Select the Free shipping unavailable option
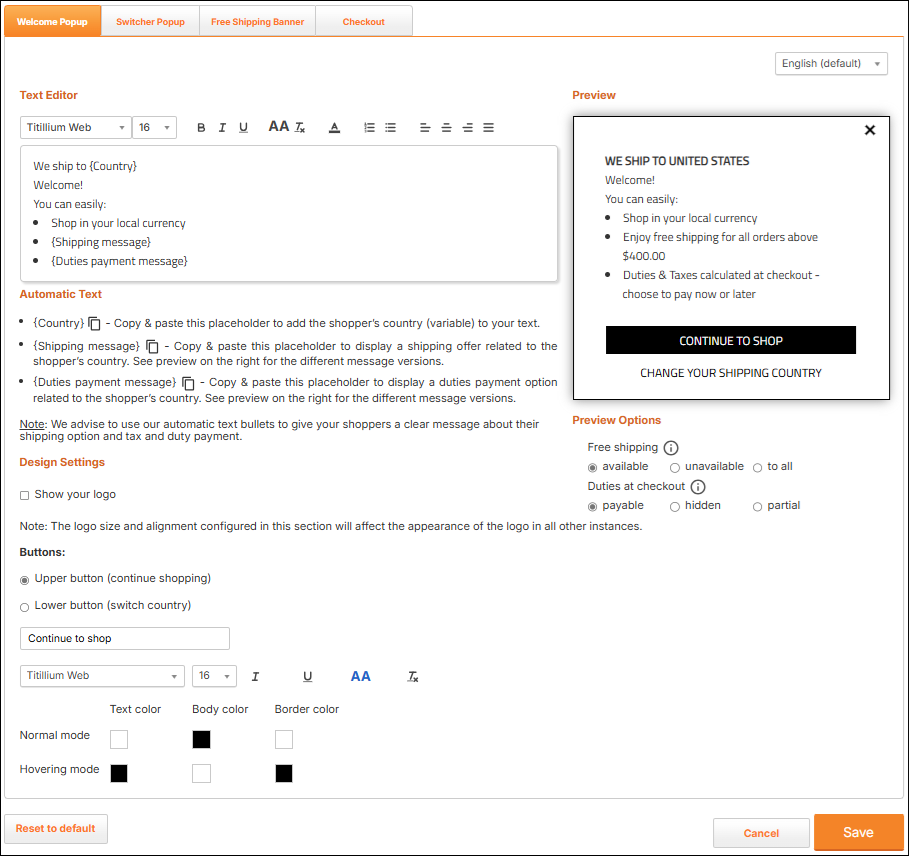909x856 pixels. point(675,467)
